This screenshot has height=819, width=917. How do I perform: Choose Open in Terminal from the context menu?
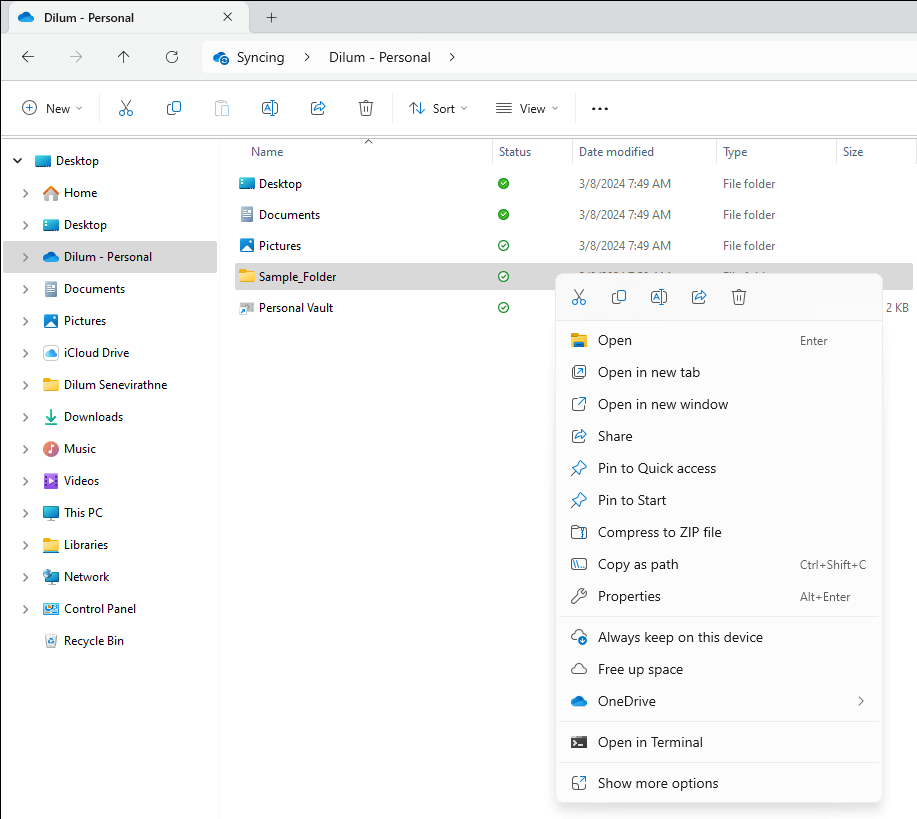coord(651,742)
